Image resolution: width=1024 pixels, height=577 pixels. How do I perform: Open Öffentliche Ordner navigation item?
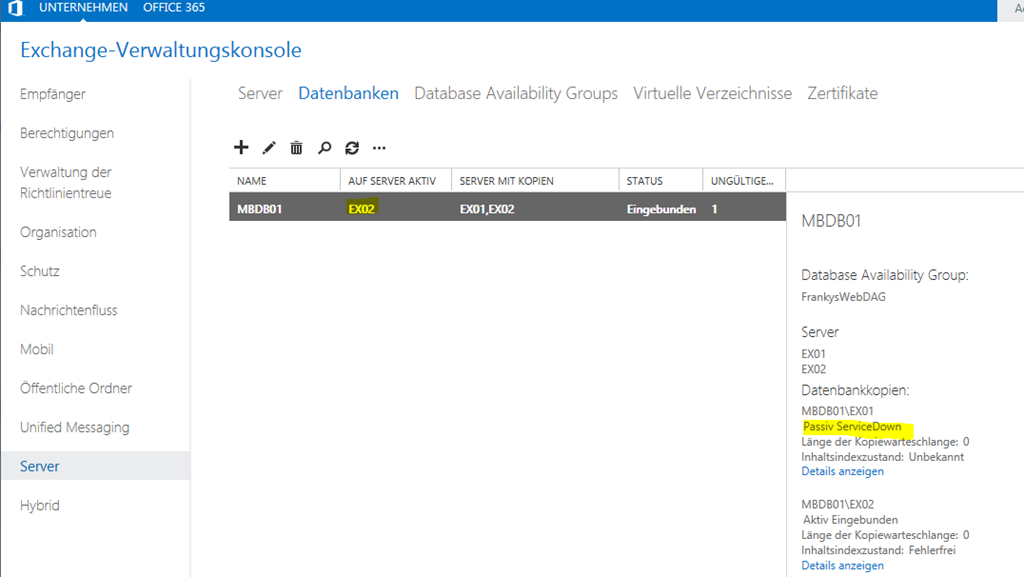pyautogui.click(x=76, y=388)
